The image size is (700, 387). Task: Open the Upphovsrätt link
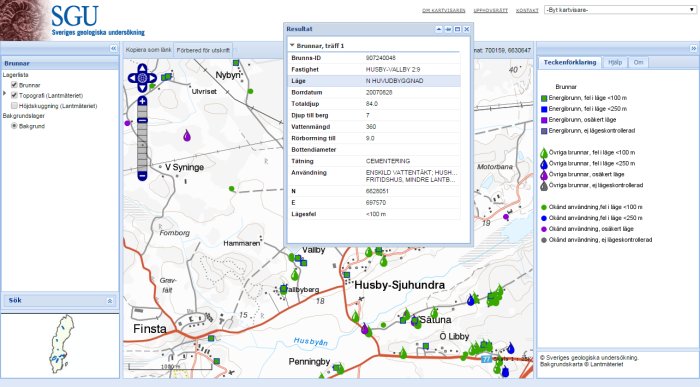coord(491,10)
